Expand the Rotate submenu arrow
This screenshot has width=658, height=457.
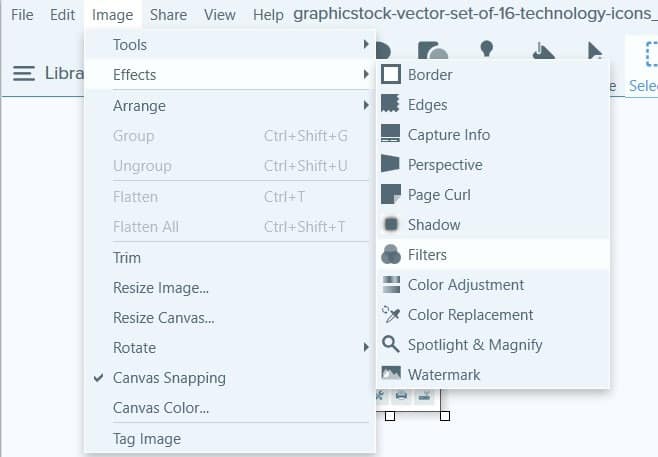(x=366, y=347)
